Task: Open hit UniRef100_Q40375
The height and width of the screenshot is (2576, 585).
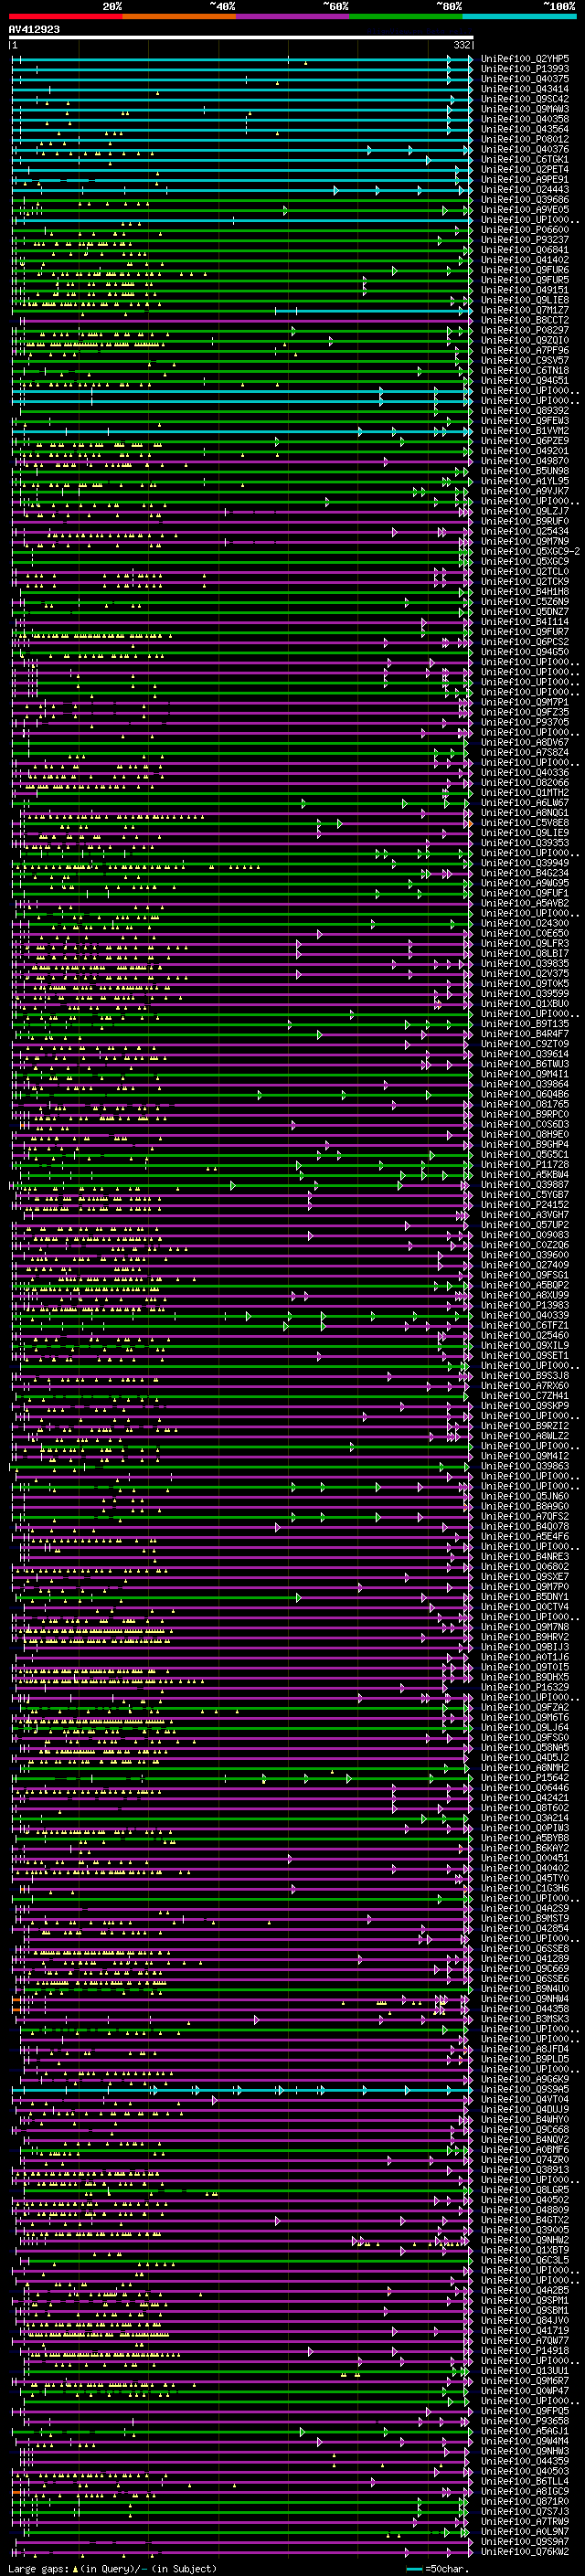Action: pyautogui.click(x=525, y=79)
